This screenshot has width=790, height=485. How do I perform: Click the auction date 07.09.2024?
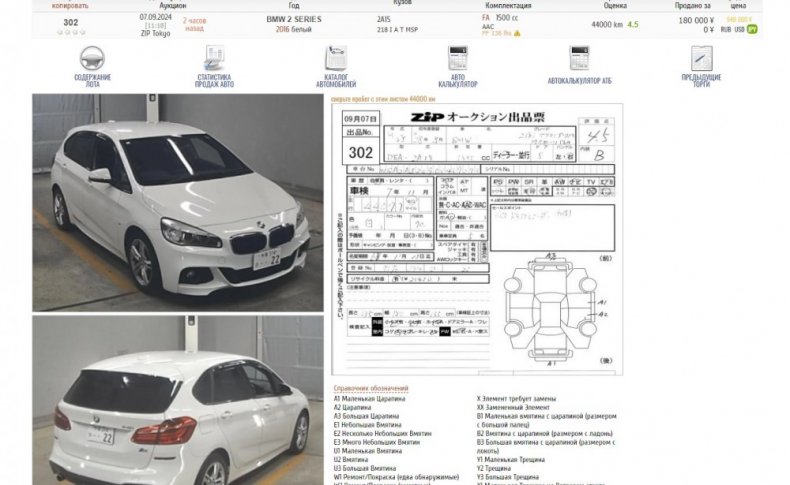coord(156,17)
